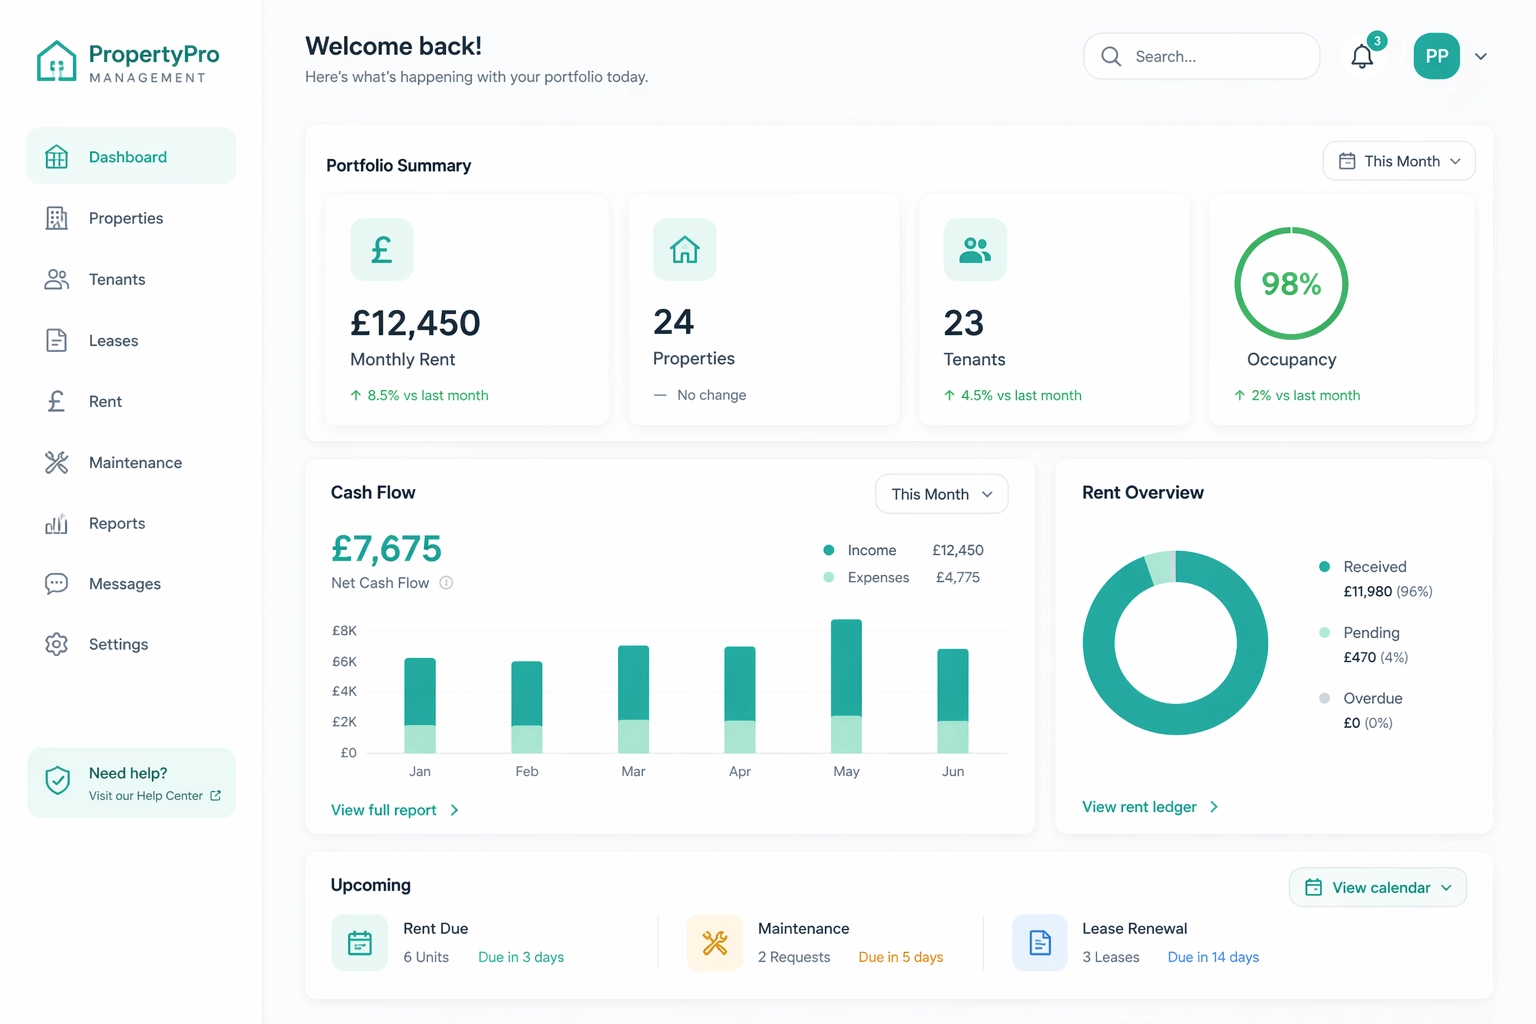Select the Rent pound-sign icon

[56, 401]
